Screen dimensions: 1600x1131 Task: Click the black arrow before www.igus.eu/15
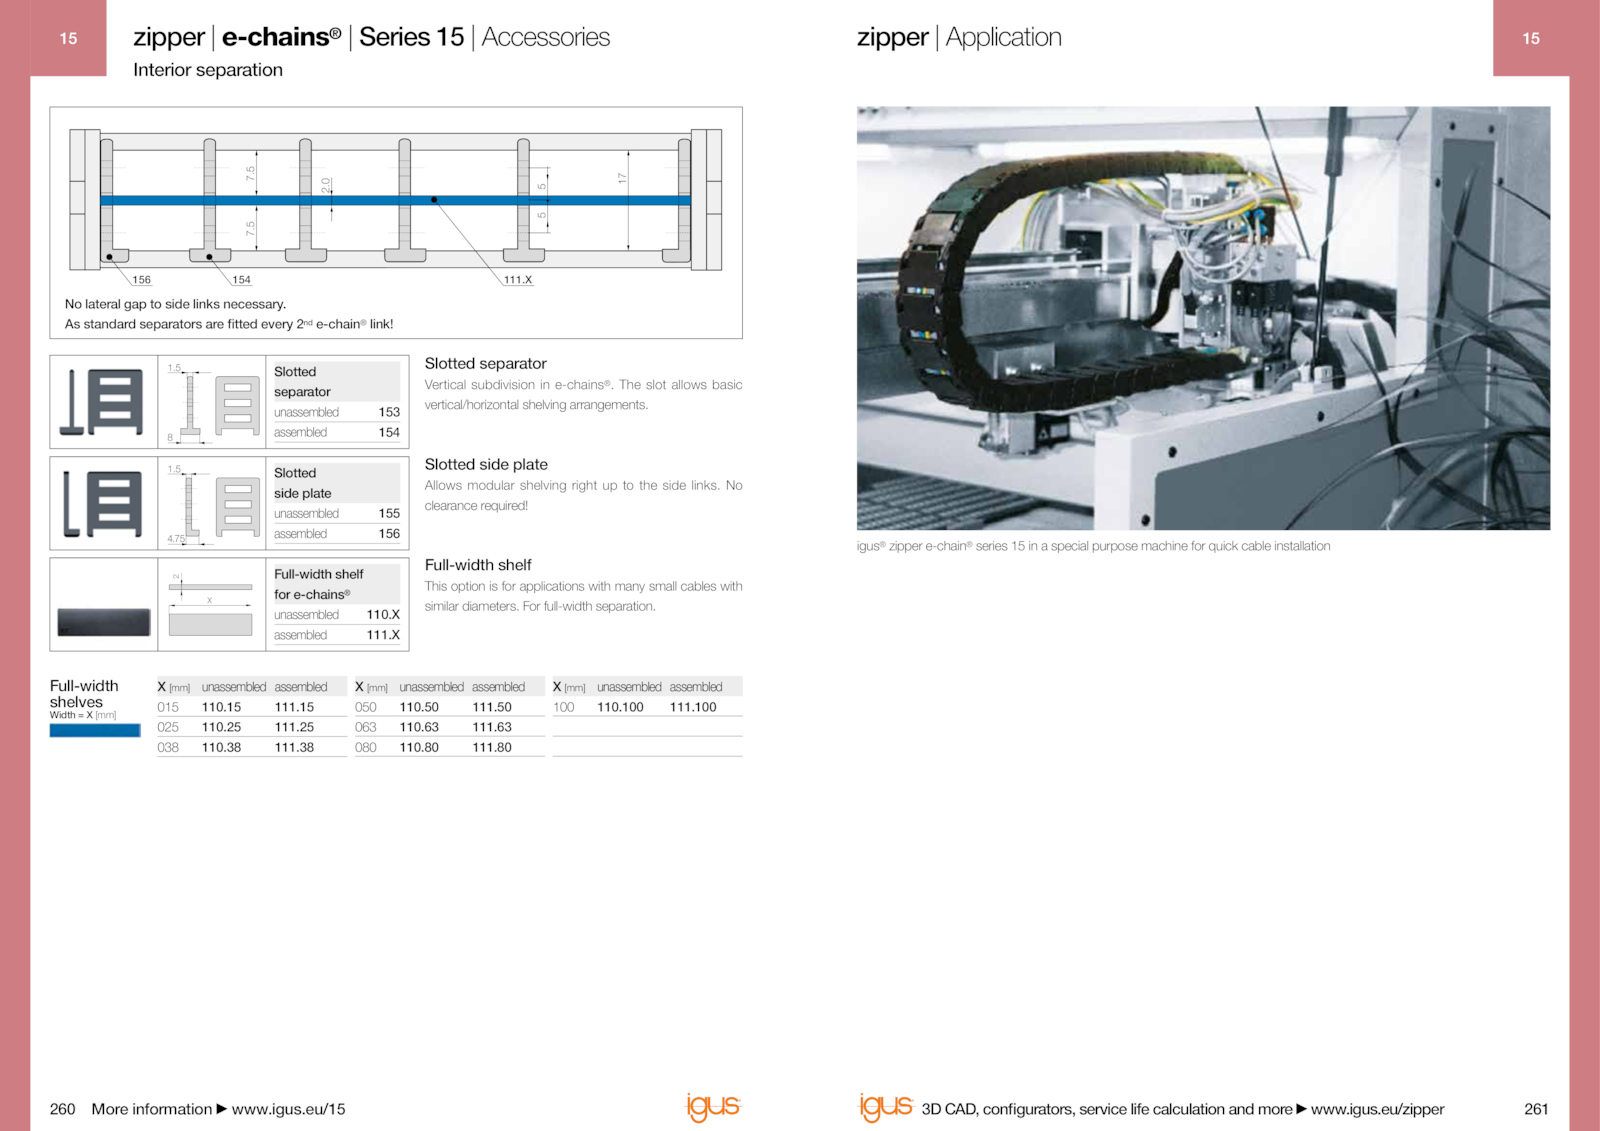[x=222, y=1109]
